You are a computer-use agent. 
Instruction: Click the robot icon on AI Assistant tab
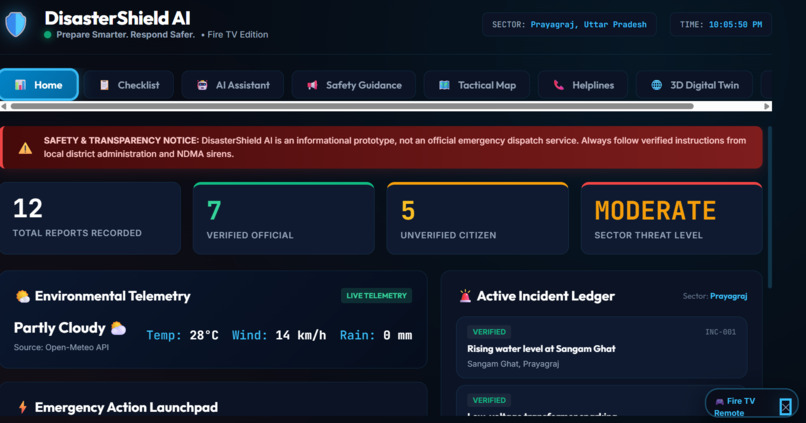coord(202,85)
